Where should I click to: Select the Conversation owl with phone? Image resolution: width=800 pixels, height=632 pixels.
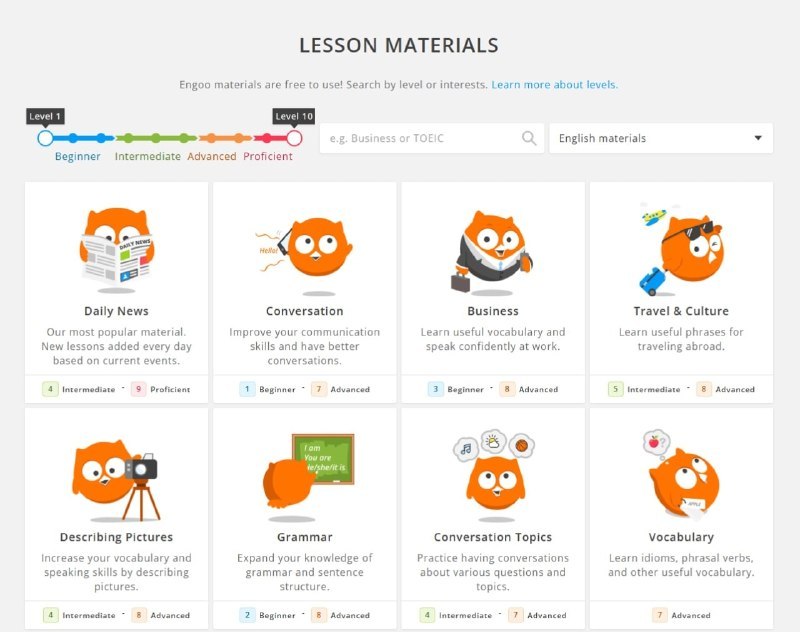(304, 255)
